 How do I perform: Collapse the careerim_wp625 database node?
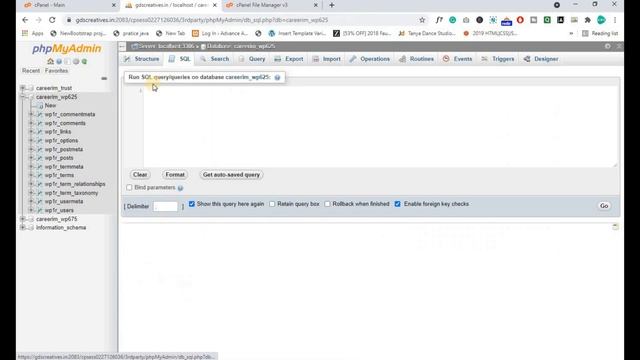click(23, 97)
